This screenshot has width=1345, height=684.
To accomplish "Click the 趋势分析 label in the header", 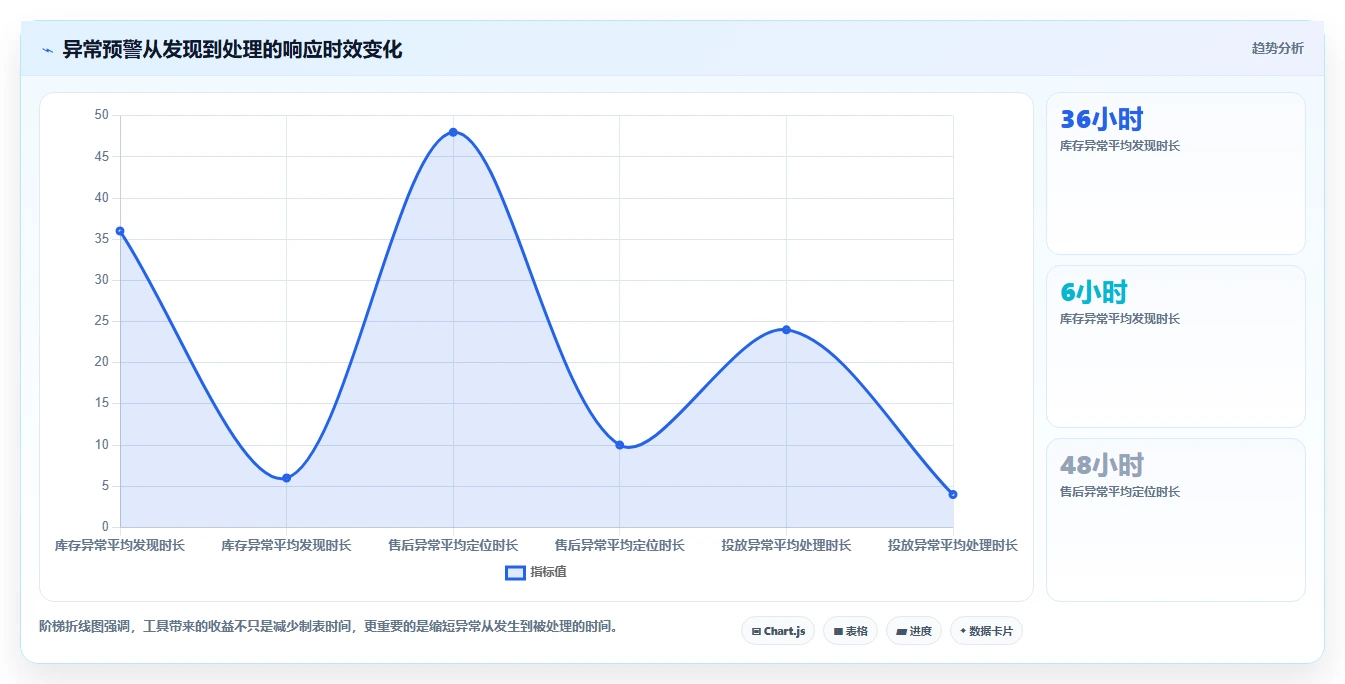I will click(x=1277, y=48).
